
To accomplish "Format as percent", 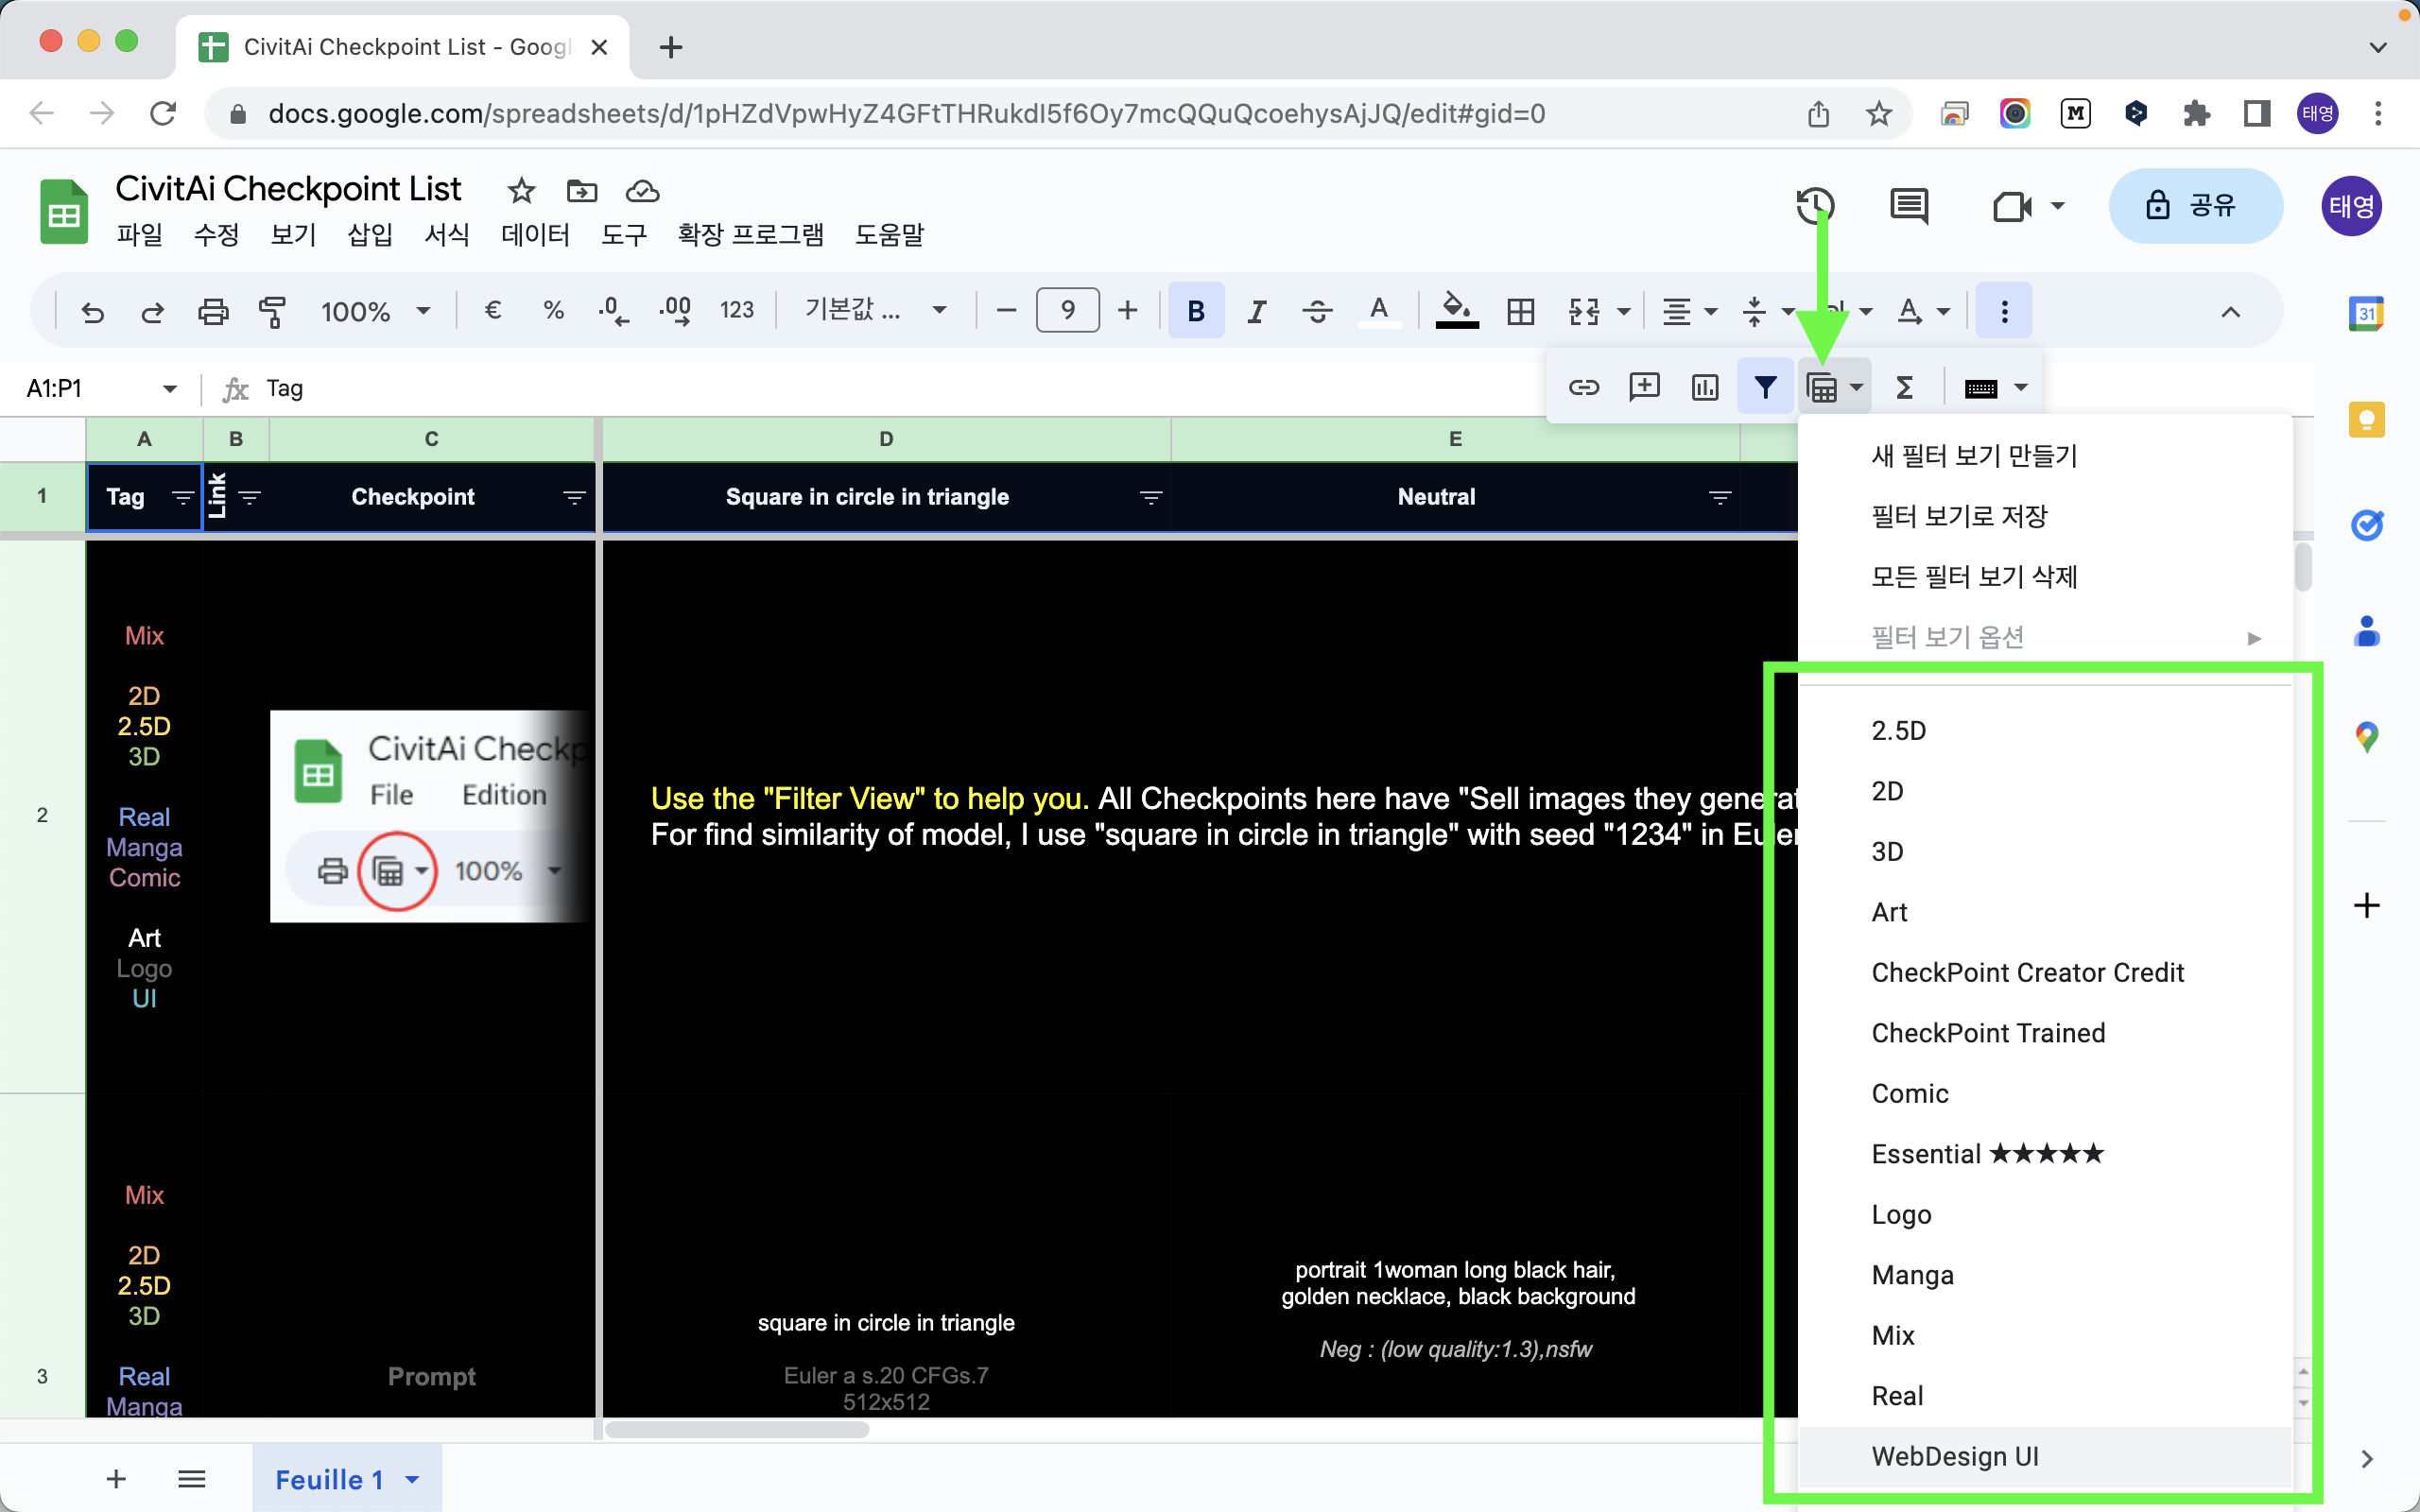I will pos(553,311).
